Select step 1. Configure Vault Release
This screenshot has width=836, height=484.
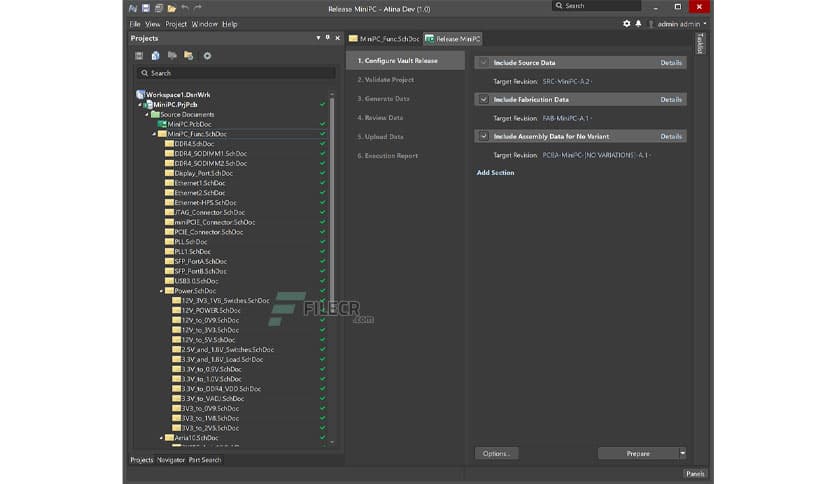405,60
